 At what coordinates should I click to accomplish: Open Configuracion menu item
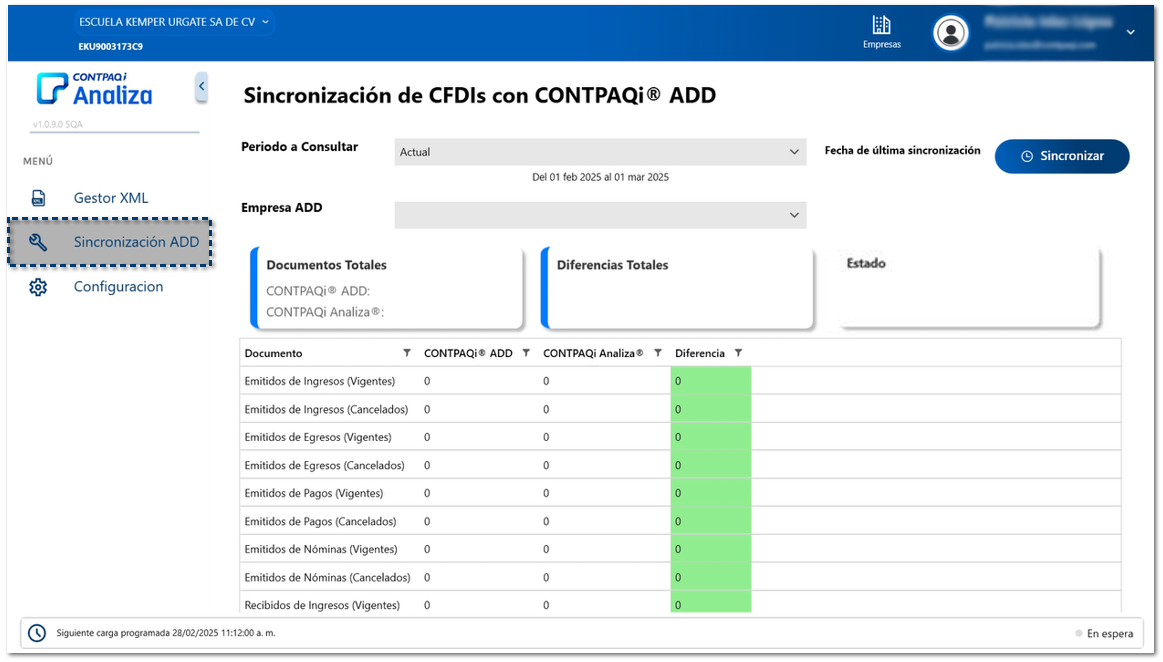(118, 287)
